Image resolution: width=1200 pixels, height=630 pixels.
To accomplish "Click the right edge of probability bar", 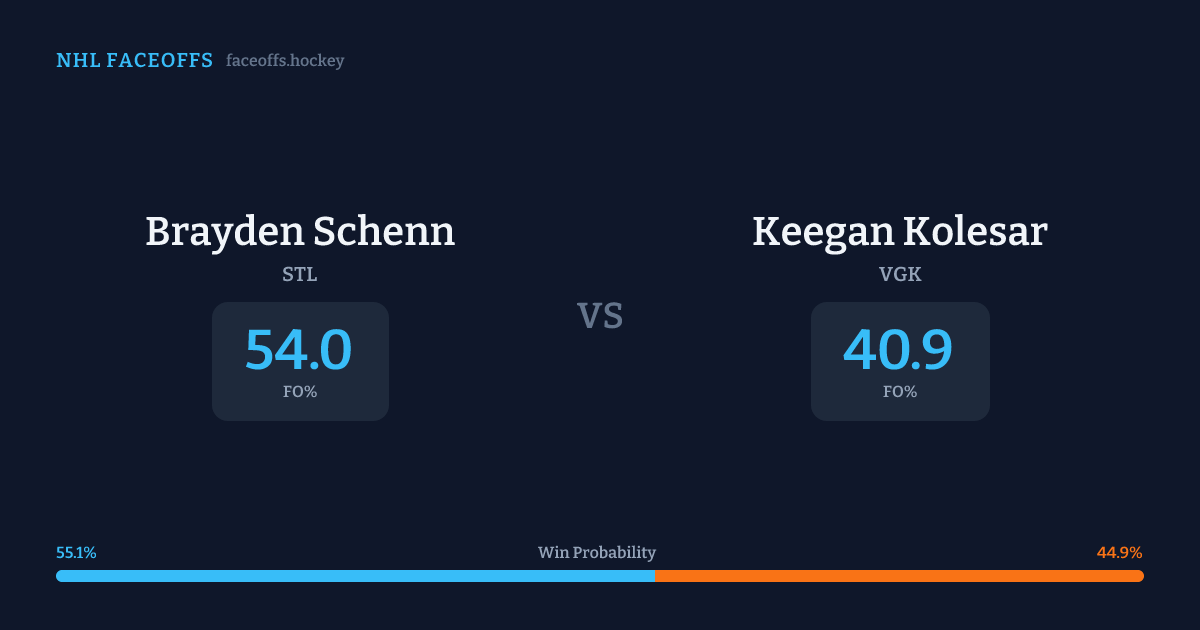I will coord(1141,576).
